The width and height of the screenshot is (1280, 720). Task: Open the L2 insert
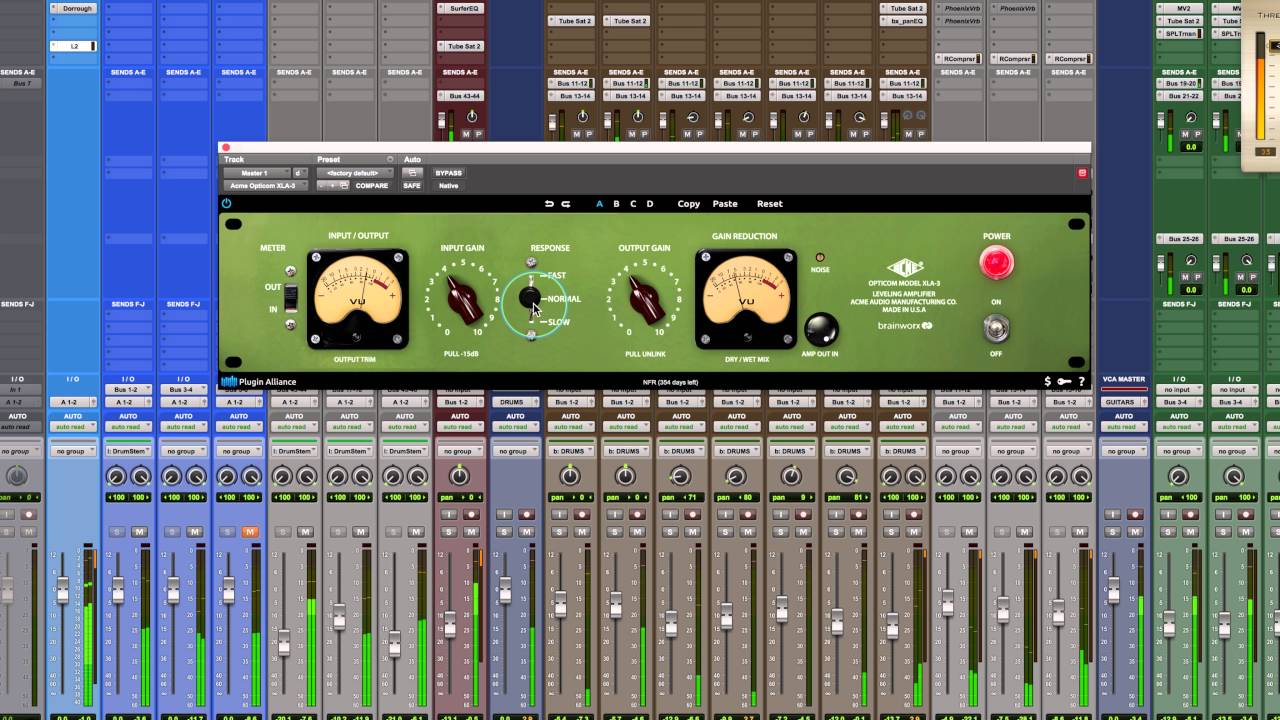[74, 46]
